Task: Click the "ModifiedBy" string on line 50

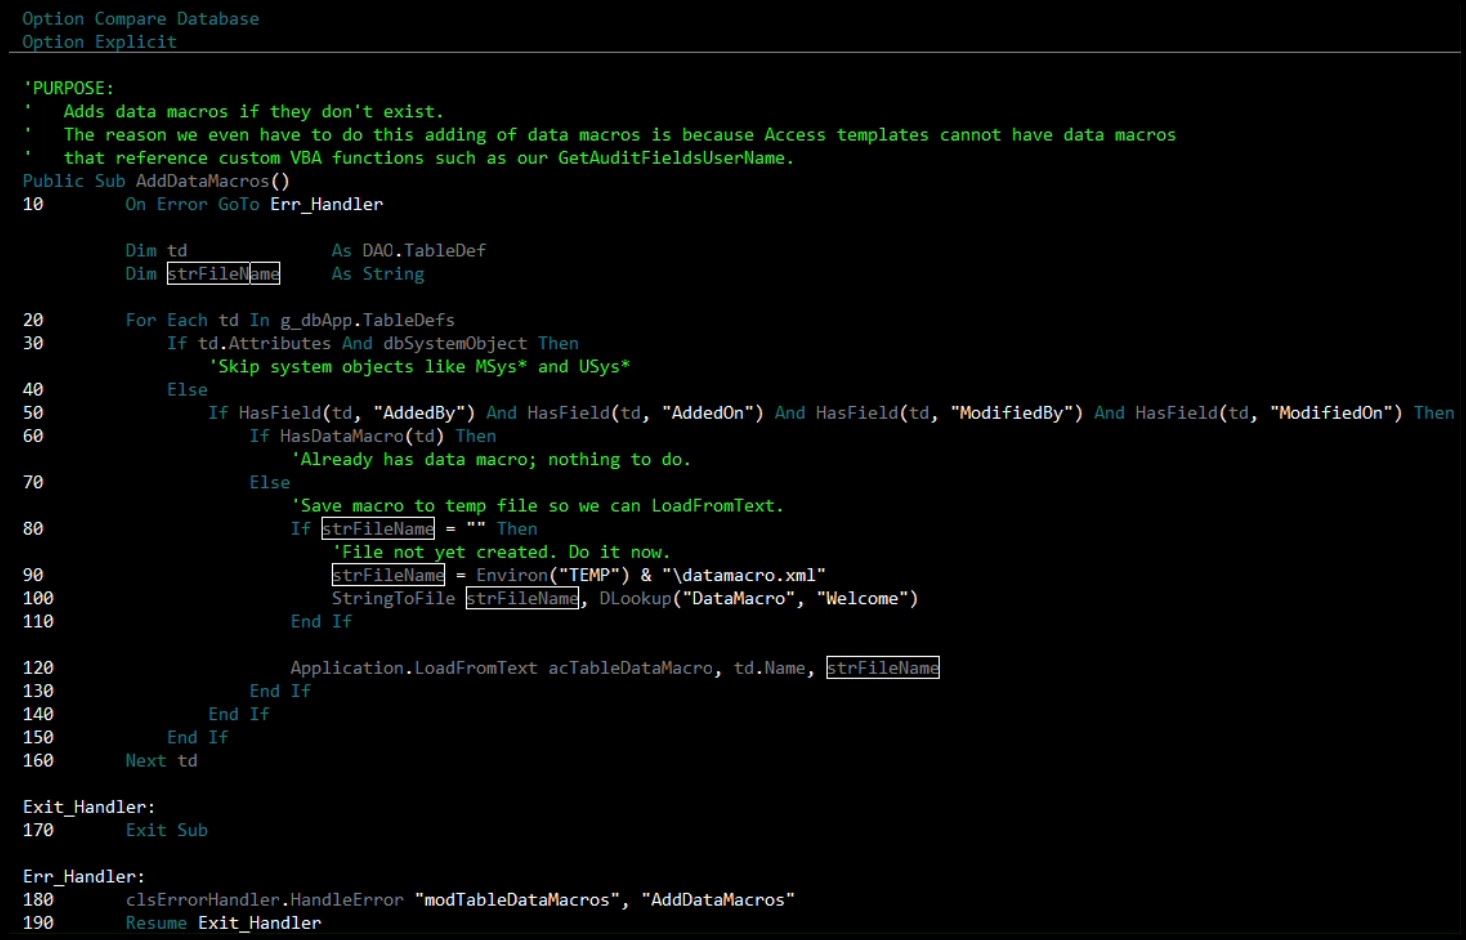Action: click(1012, 413)
